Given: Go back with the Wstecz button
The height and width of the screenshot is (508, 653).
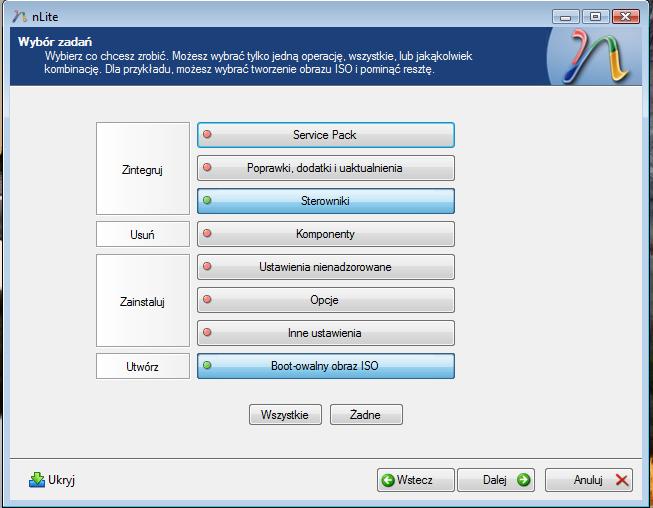Looking at the screenshot, I should click(415, 480).
